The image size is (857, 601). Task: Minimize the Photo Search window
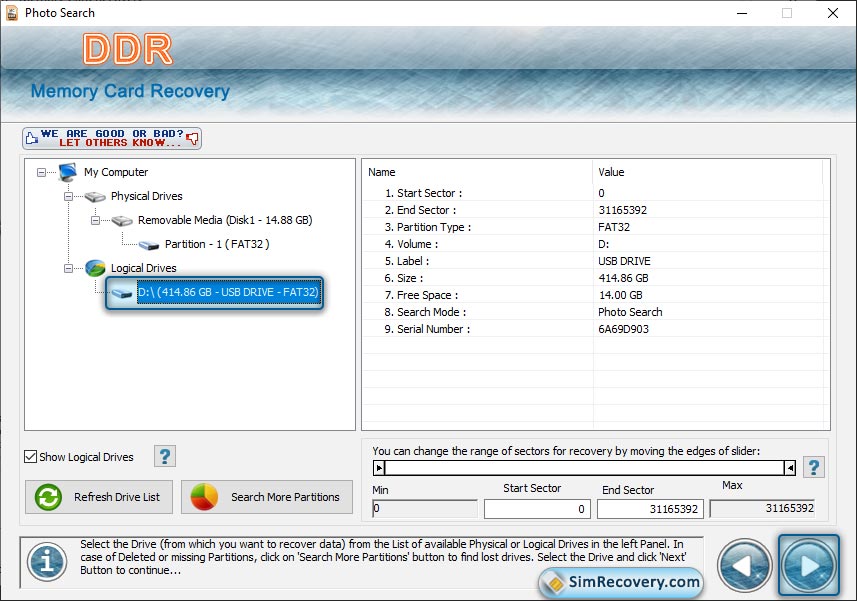tap(742, 13)
